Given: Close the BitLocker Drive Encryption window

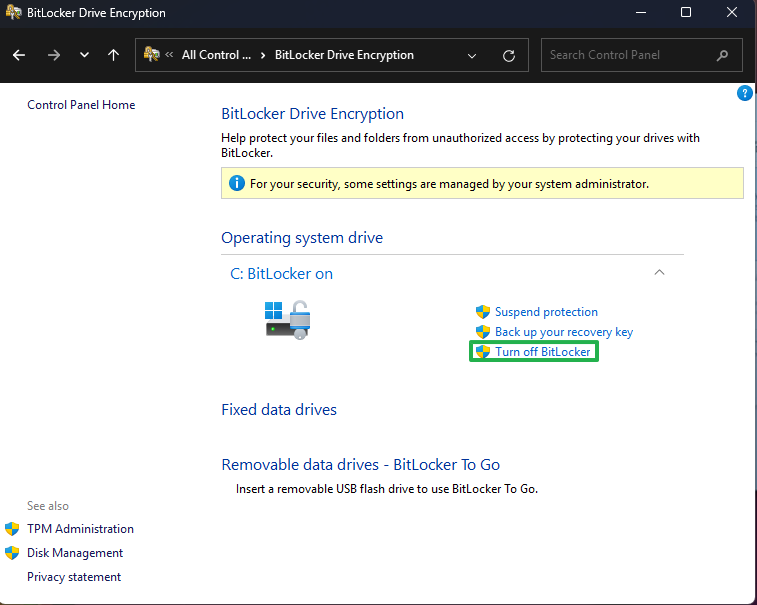Looking at the screenshot, I should 732,13.
